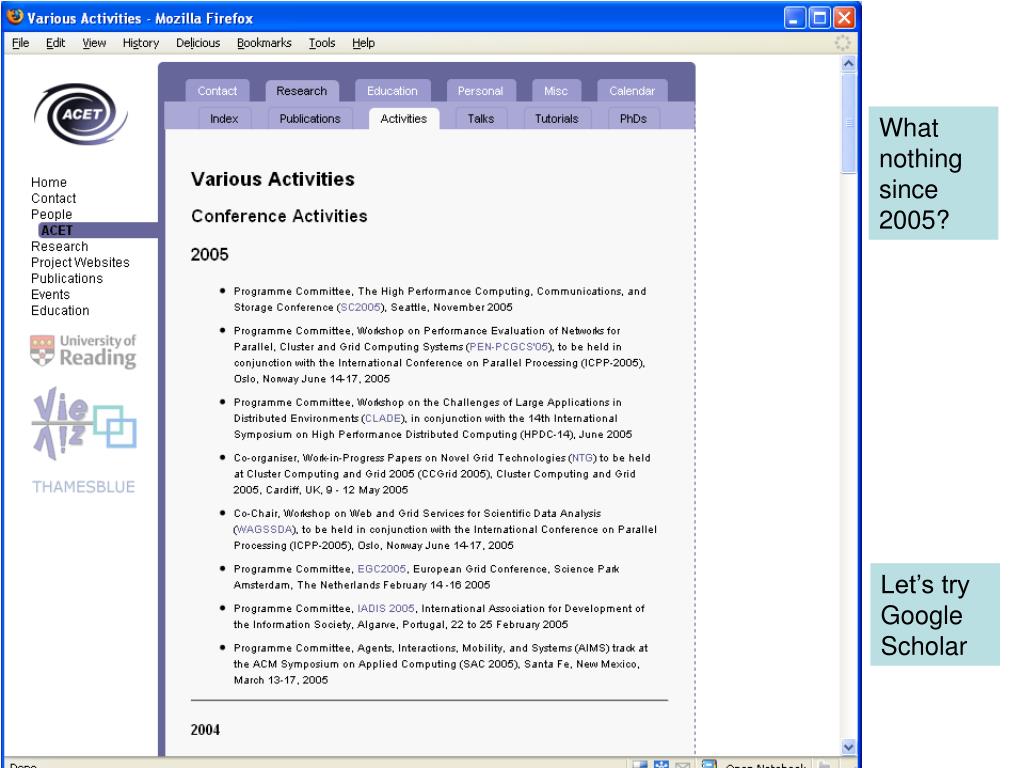Click the 2004 year heading

tap(205, 730)
